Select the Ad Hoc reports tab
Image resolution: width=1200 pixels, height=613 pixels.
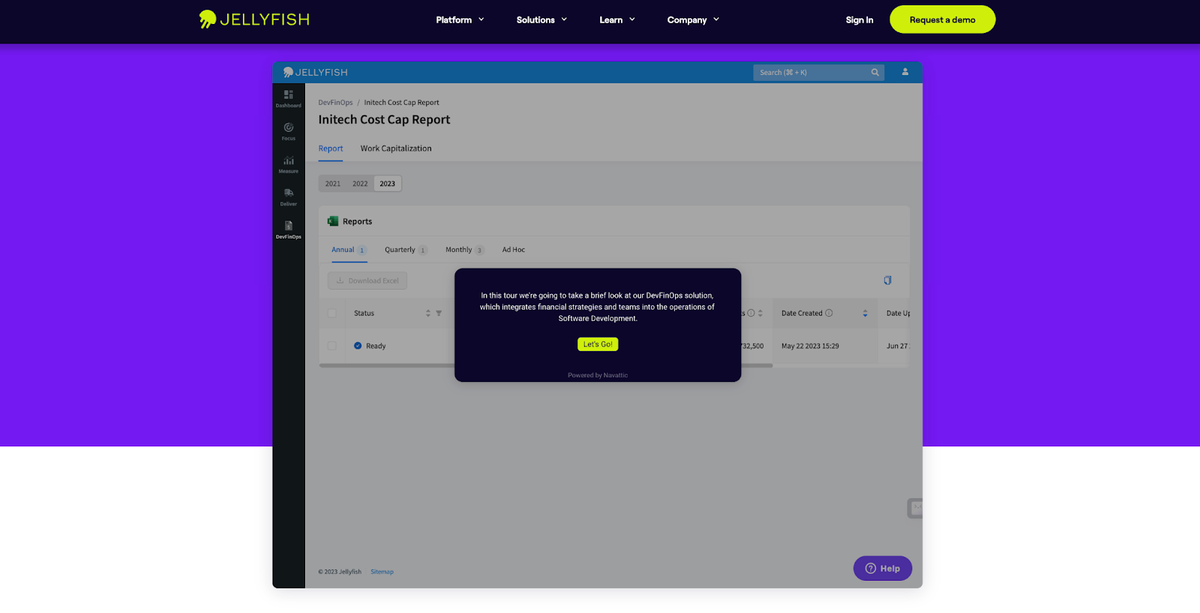(x=514, y=249)
